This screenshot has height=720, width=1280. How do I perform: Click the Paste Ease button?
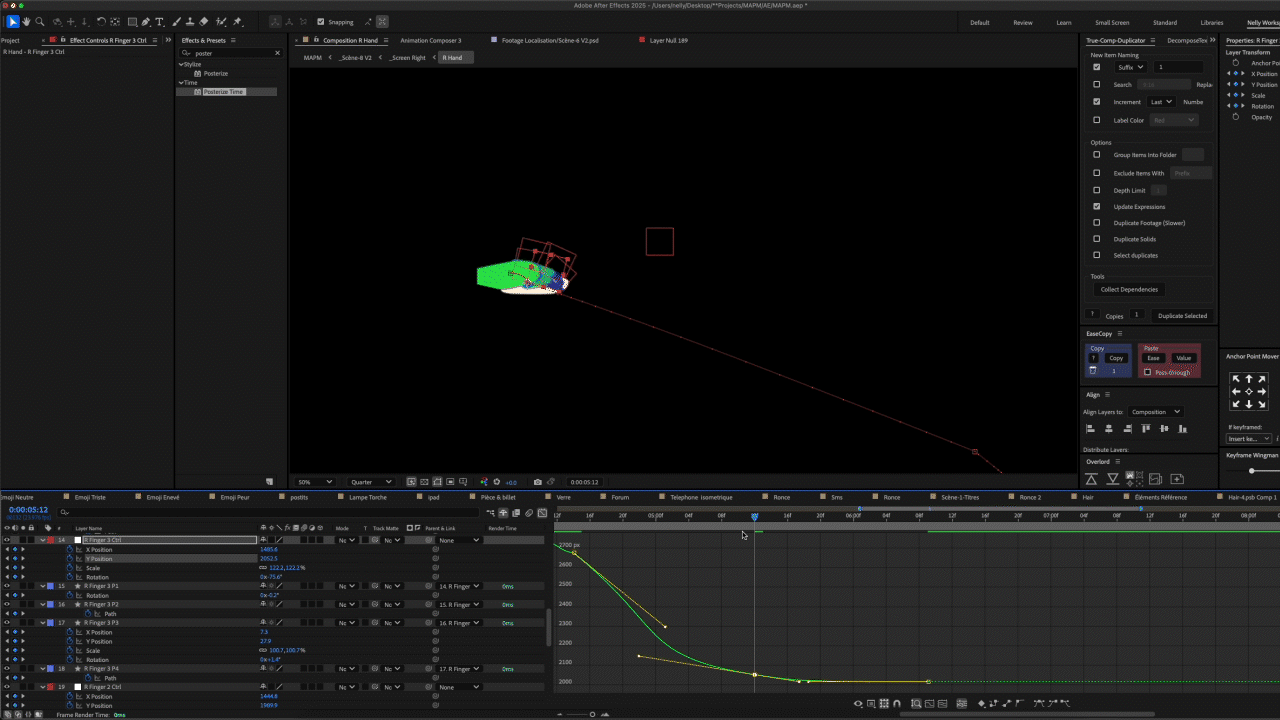1153,358
